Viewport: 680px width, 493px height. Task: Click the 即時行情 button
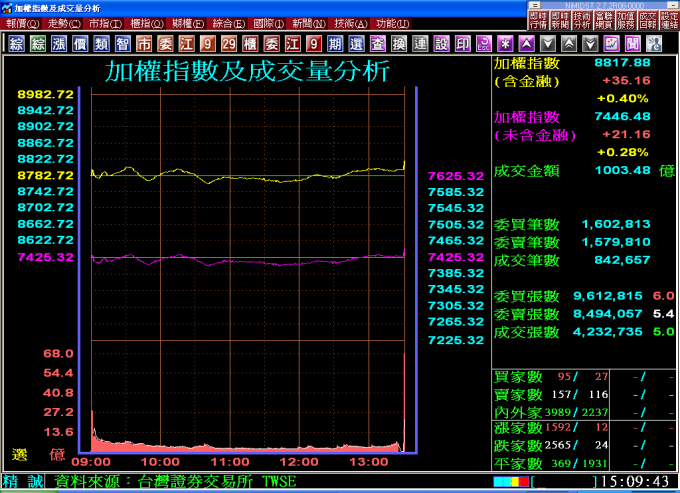pos(538,20)
